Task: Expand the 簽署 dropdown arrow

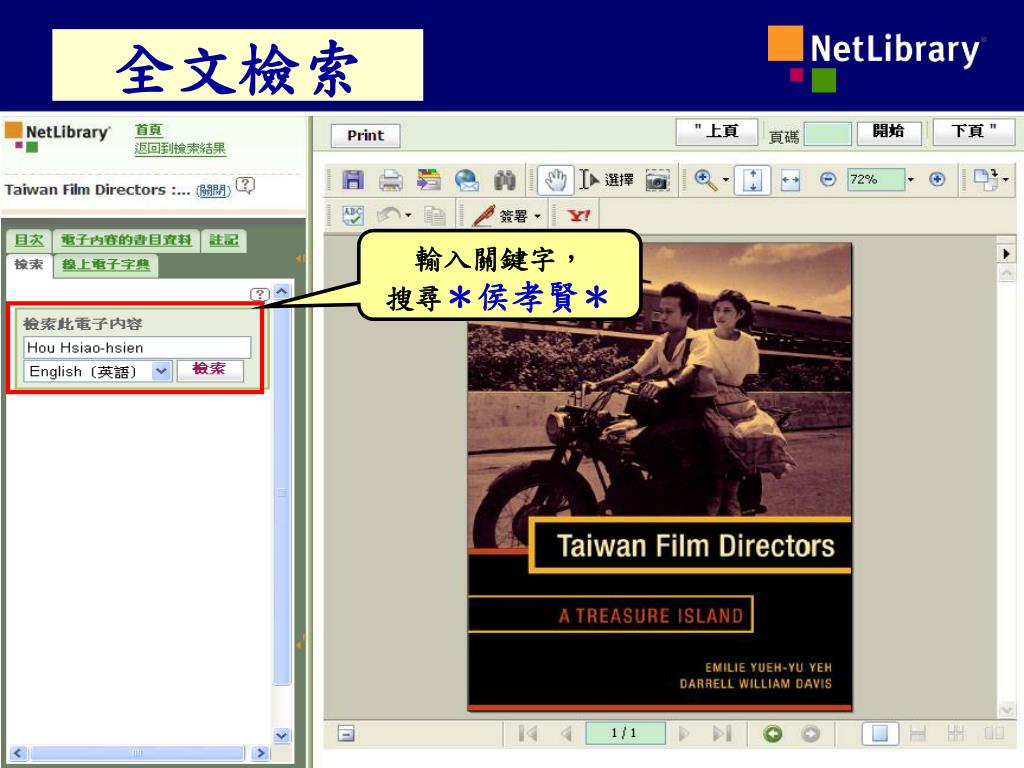Action: pyautogui.click(x=537, y=216)
